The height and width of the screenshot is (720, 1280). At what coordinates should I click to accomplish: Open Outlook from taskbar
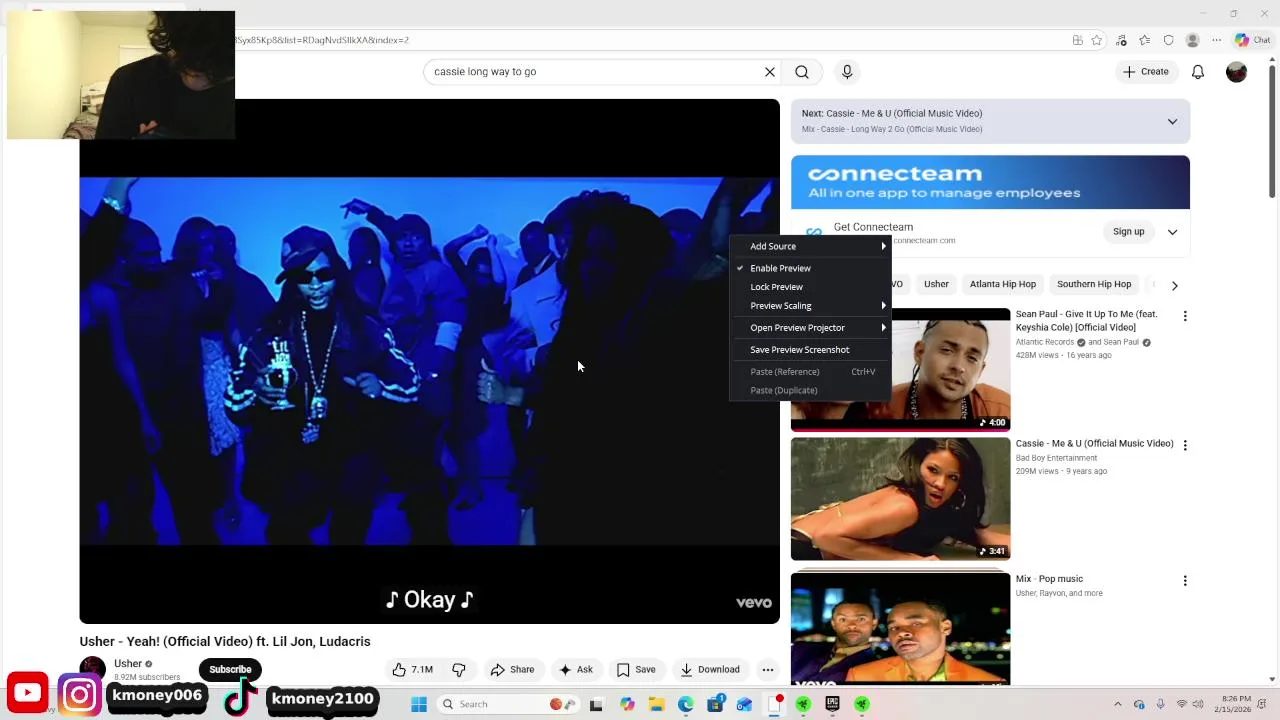click(x=744, y=704)
